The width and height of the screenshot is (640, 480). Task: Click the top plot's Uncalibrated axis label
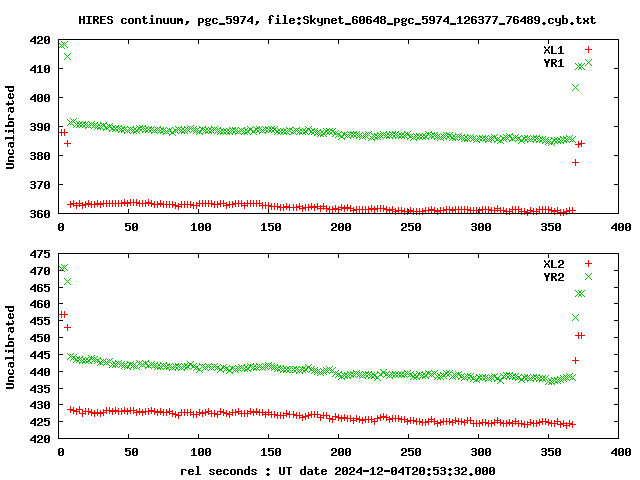(10, 127)
